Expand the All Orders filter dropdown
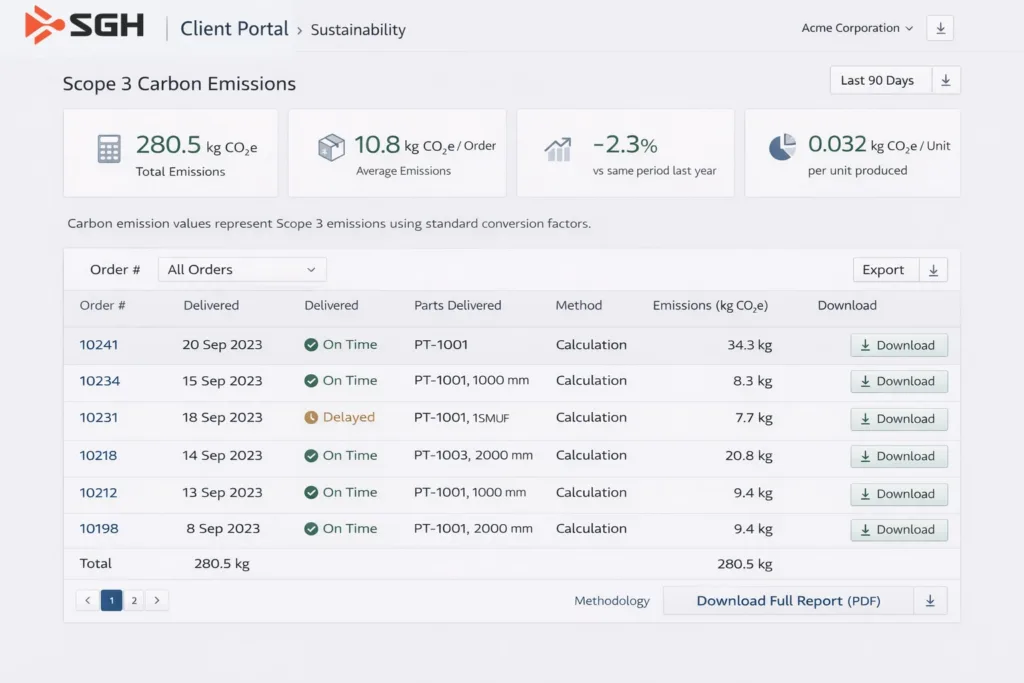This screenshot has height=683, width=1024. (x=242, y=270)
